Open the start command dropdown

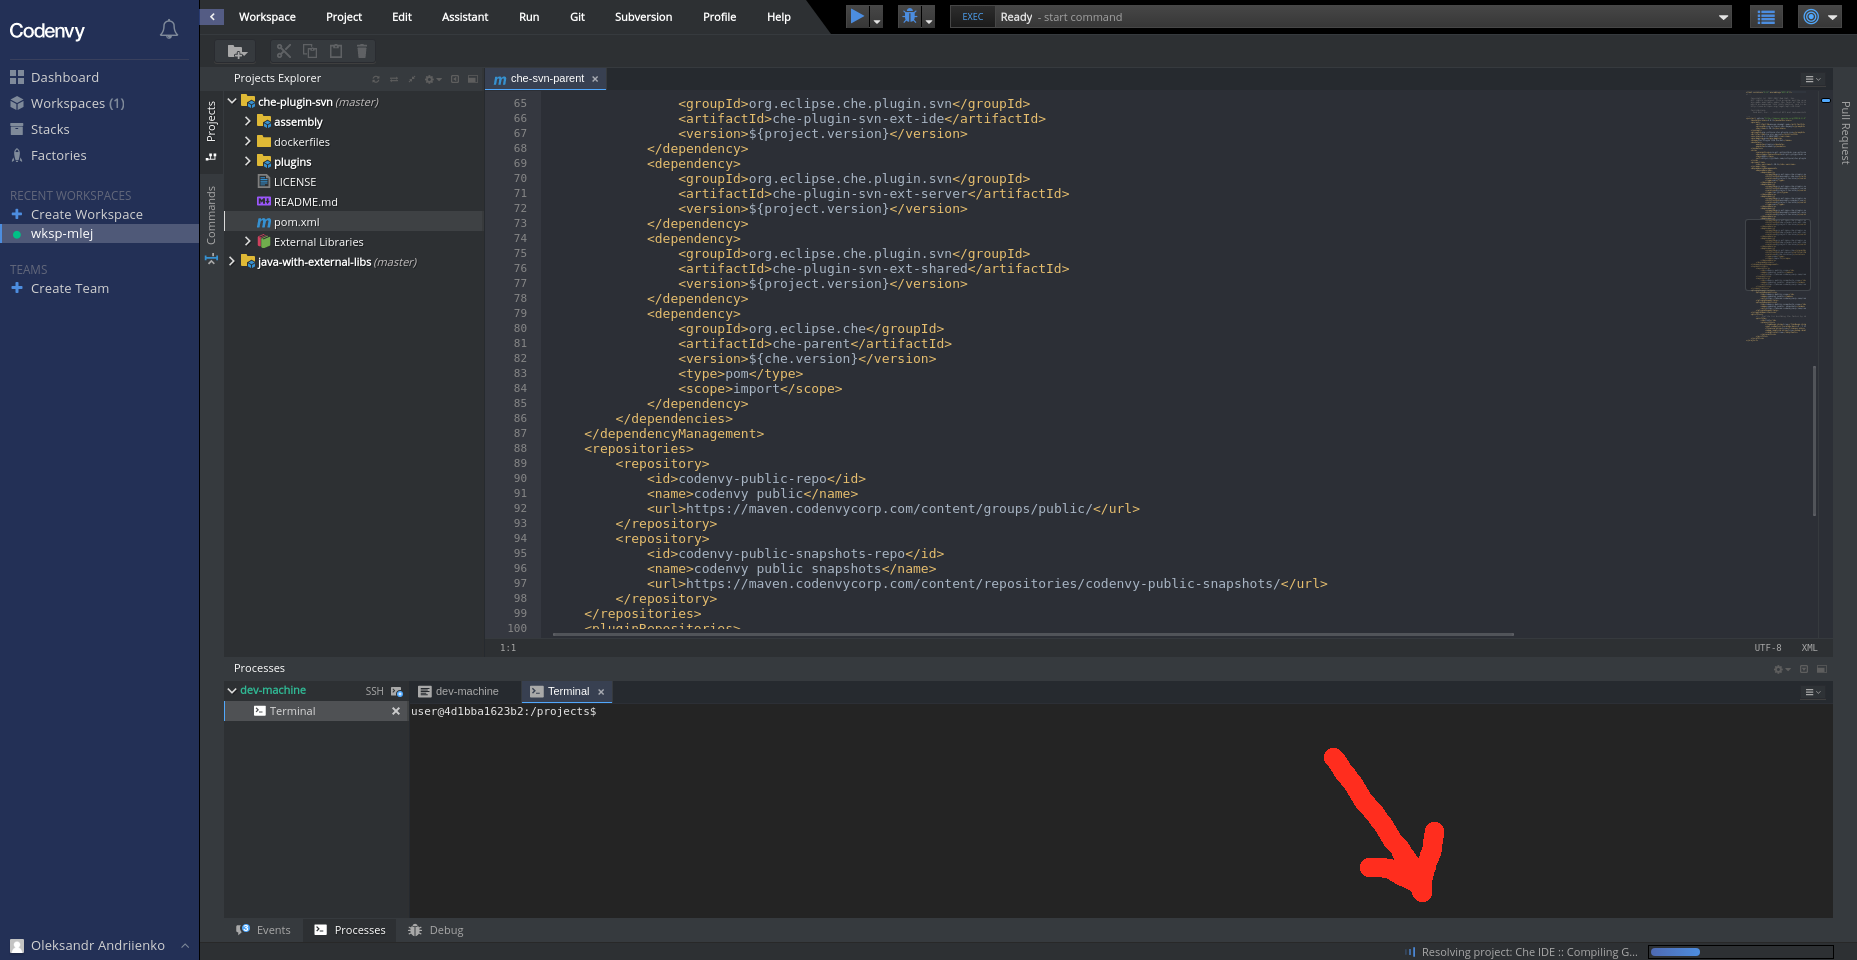click(x=1723, y=17)
